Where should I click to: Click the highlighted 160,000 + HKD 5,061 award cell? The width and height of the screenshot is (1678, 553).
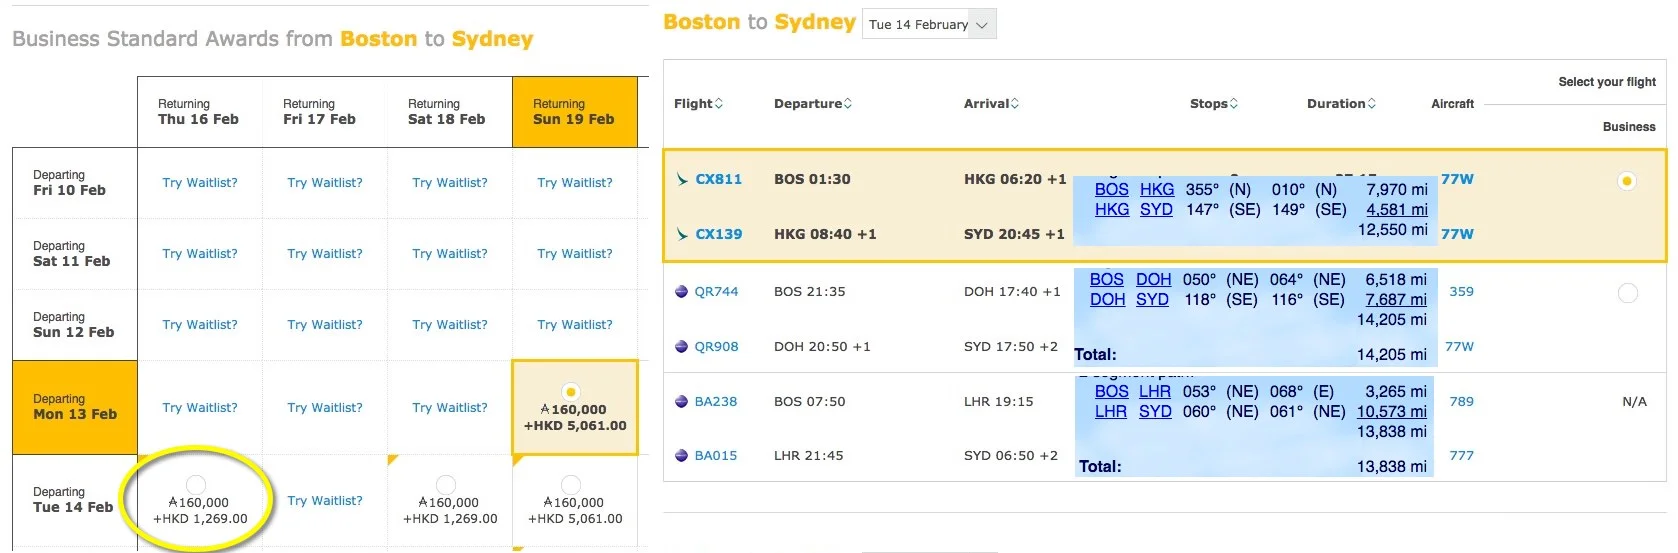pos(574,408)
